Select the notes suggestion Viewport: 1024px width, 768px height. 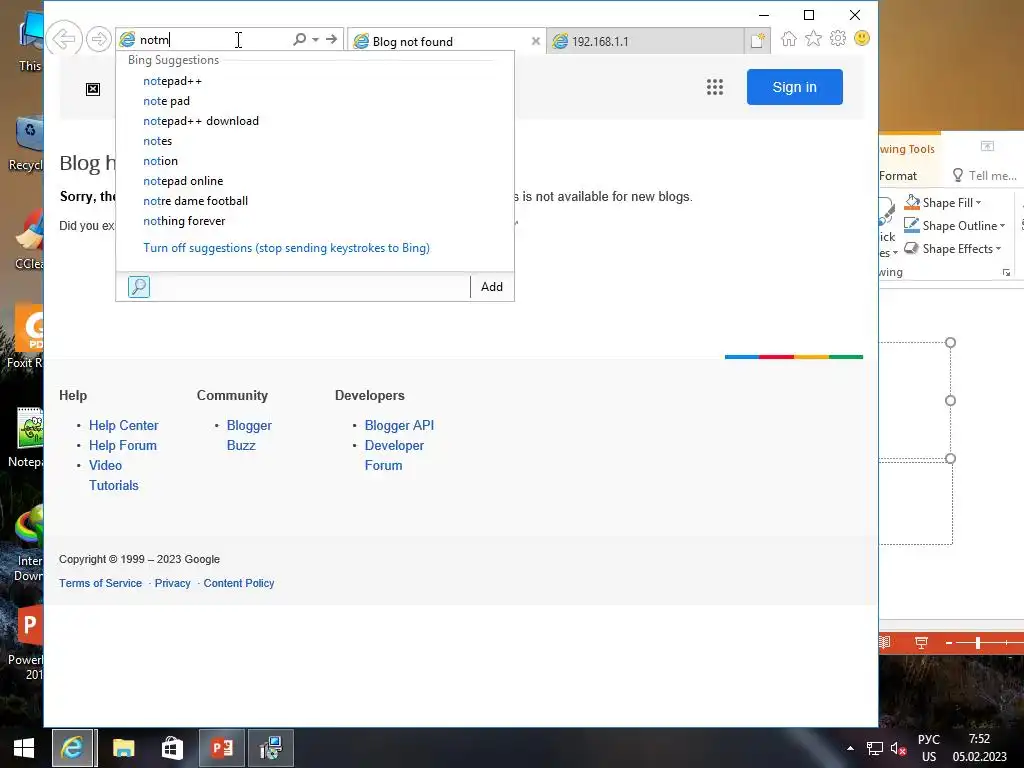314,141
